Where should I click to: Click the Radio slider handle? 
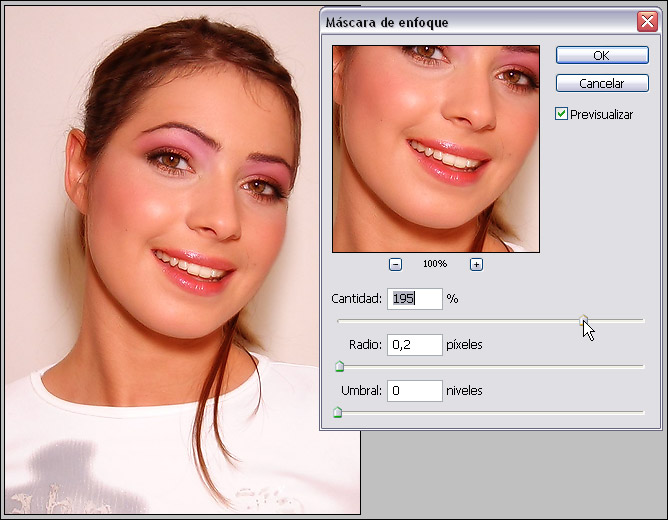(339, 366)
